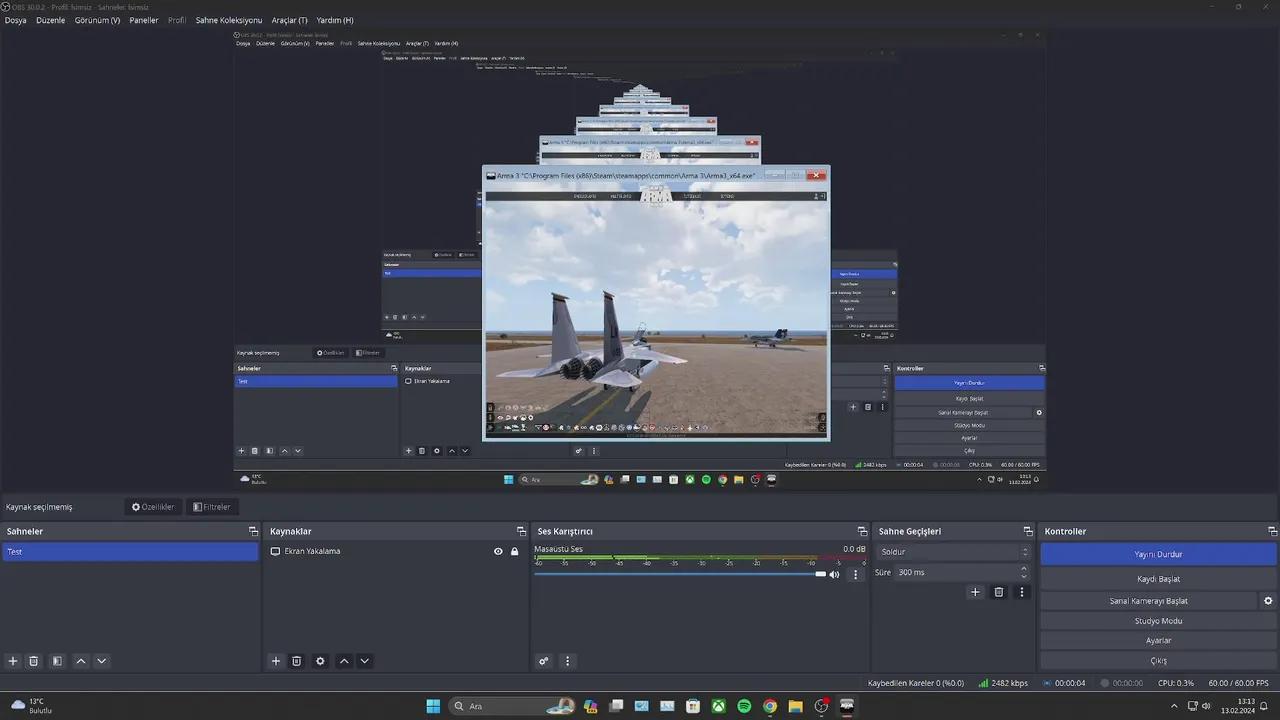Remove scene transition with trash icon
Screen dimensions: 1280x720
[x=998, y=592]
